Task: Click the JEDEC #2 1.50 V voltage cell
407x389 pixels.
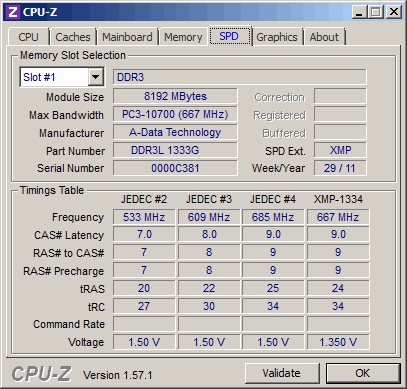Action: [144, 342]
